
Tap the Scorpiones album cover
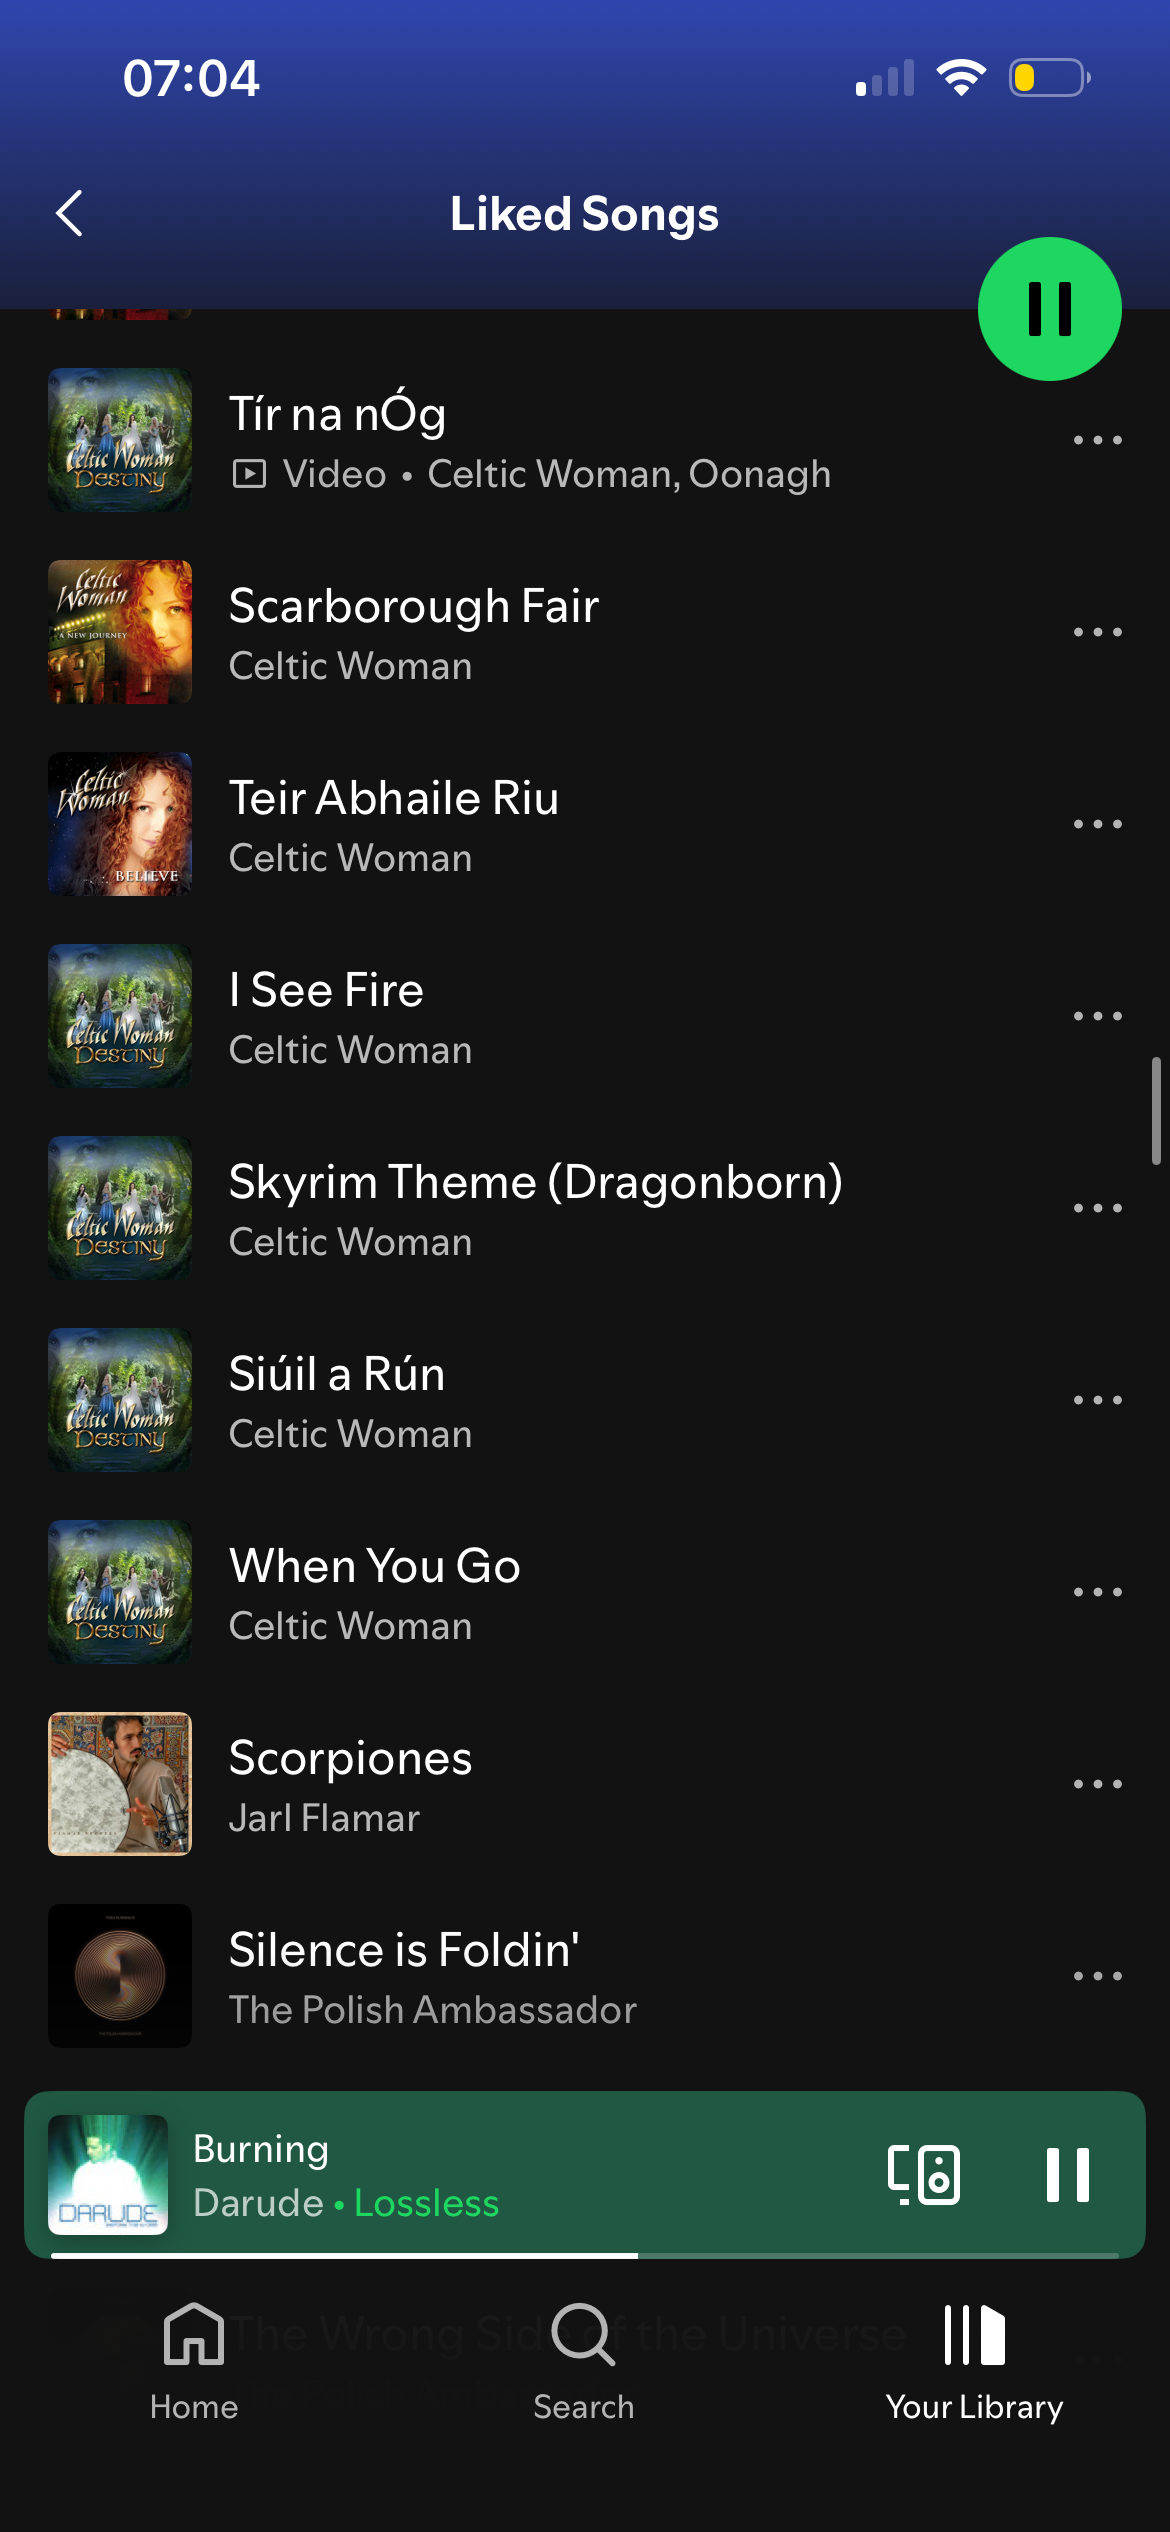(120, 1784)
